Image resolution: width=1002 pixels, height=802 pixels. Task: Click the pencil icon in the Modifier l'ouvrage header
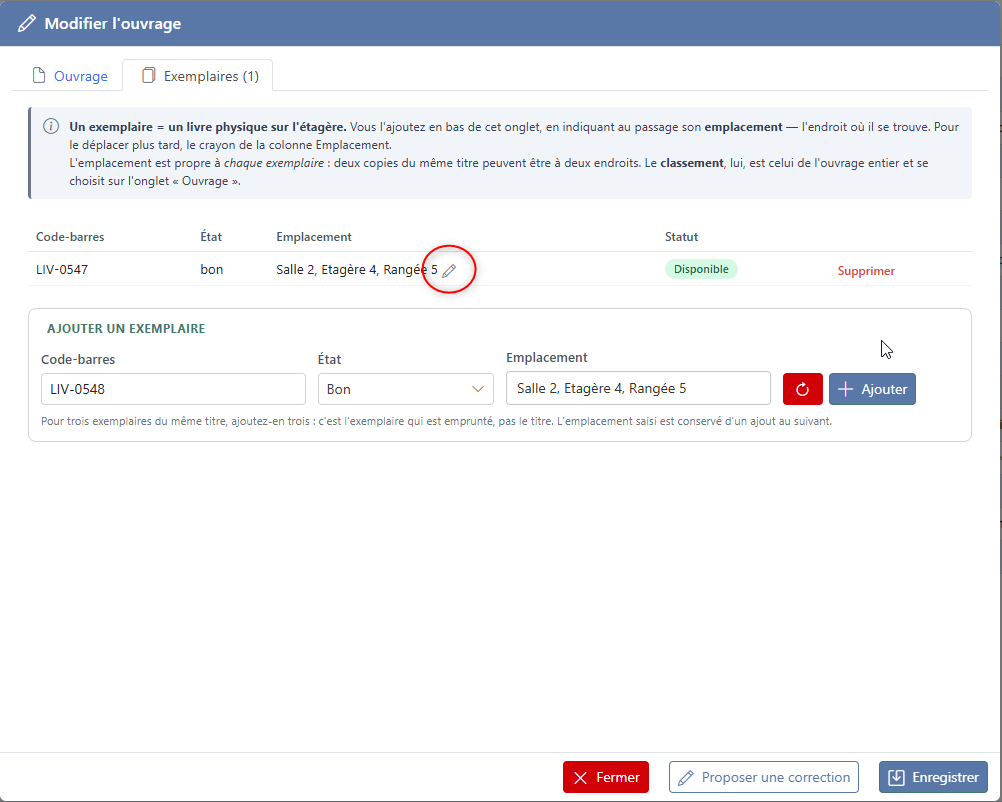coord(27,24)
